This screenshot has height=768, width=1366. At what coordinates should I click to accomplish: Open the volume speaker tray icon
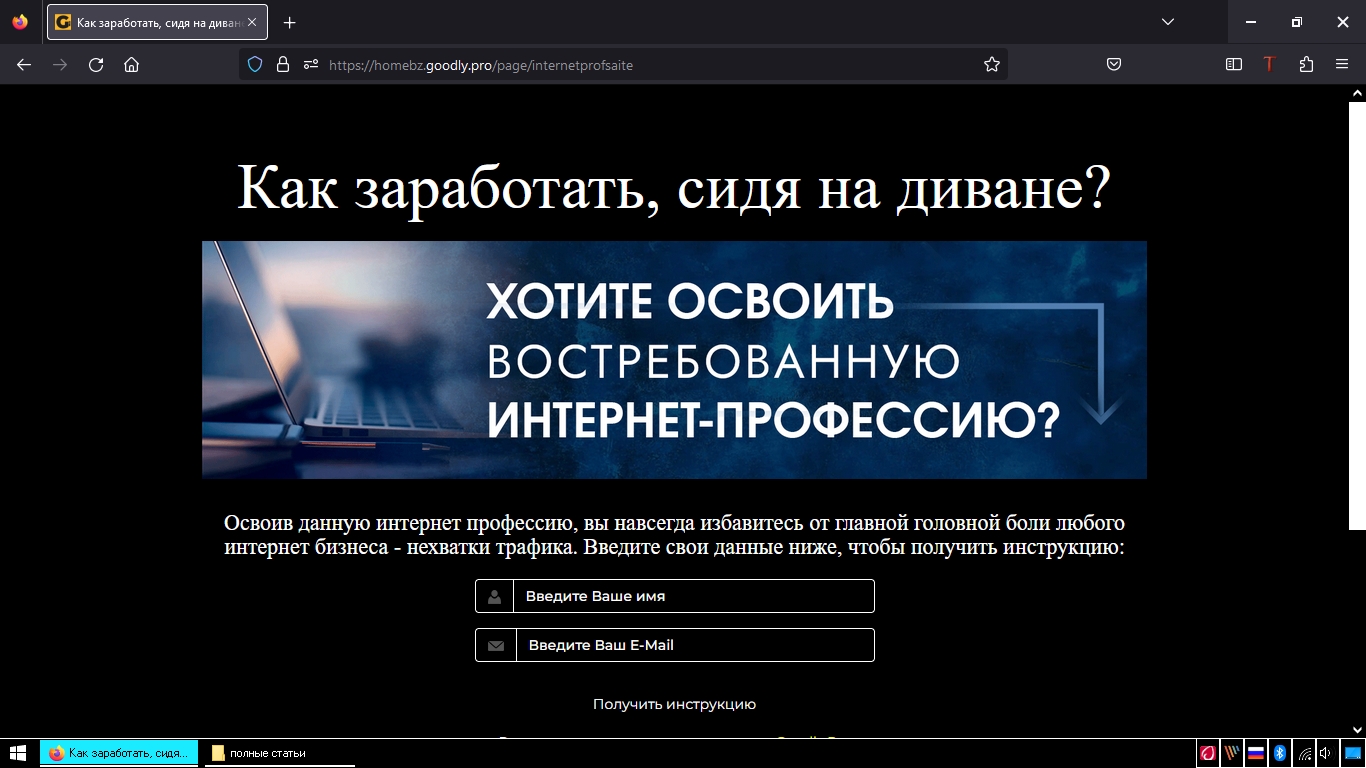(x=1326, y=753)
